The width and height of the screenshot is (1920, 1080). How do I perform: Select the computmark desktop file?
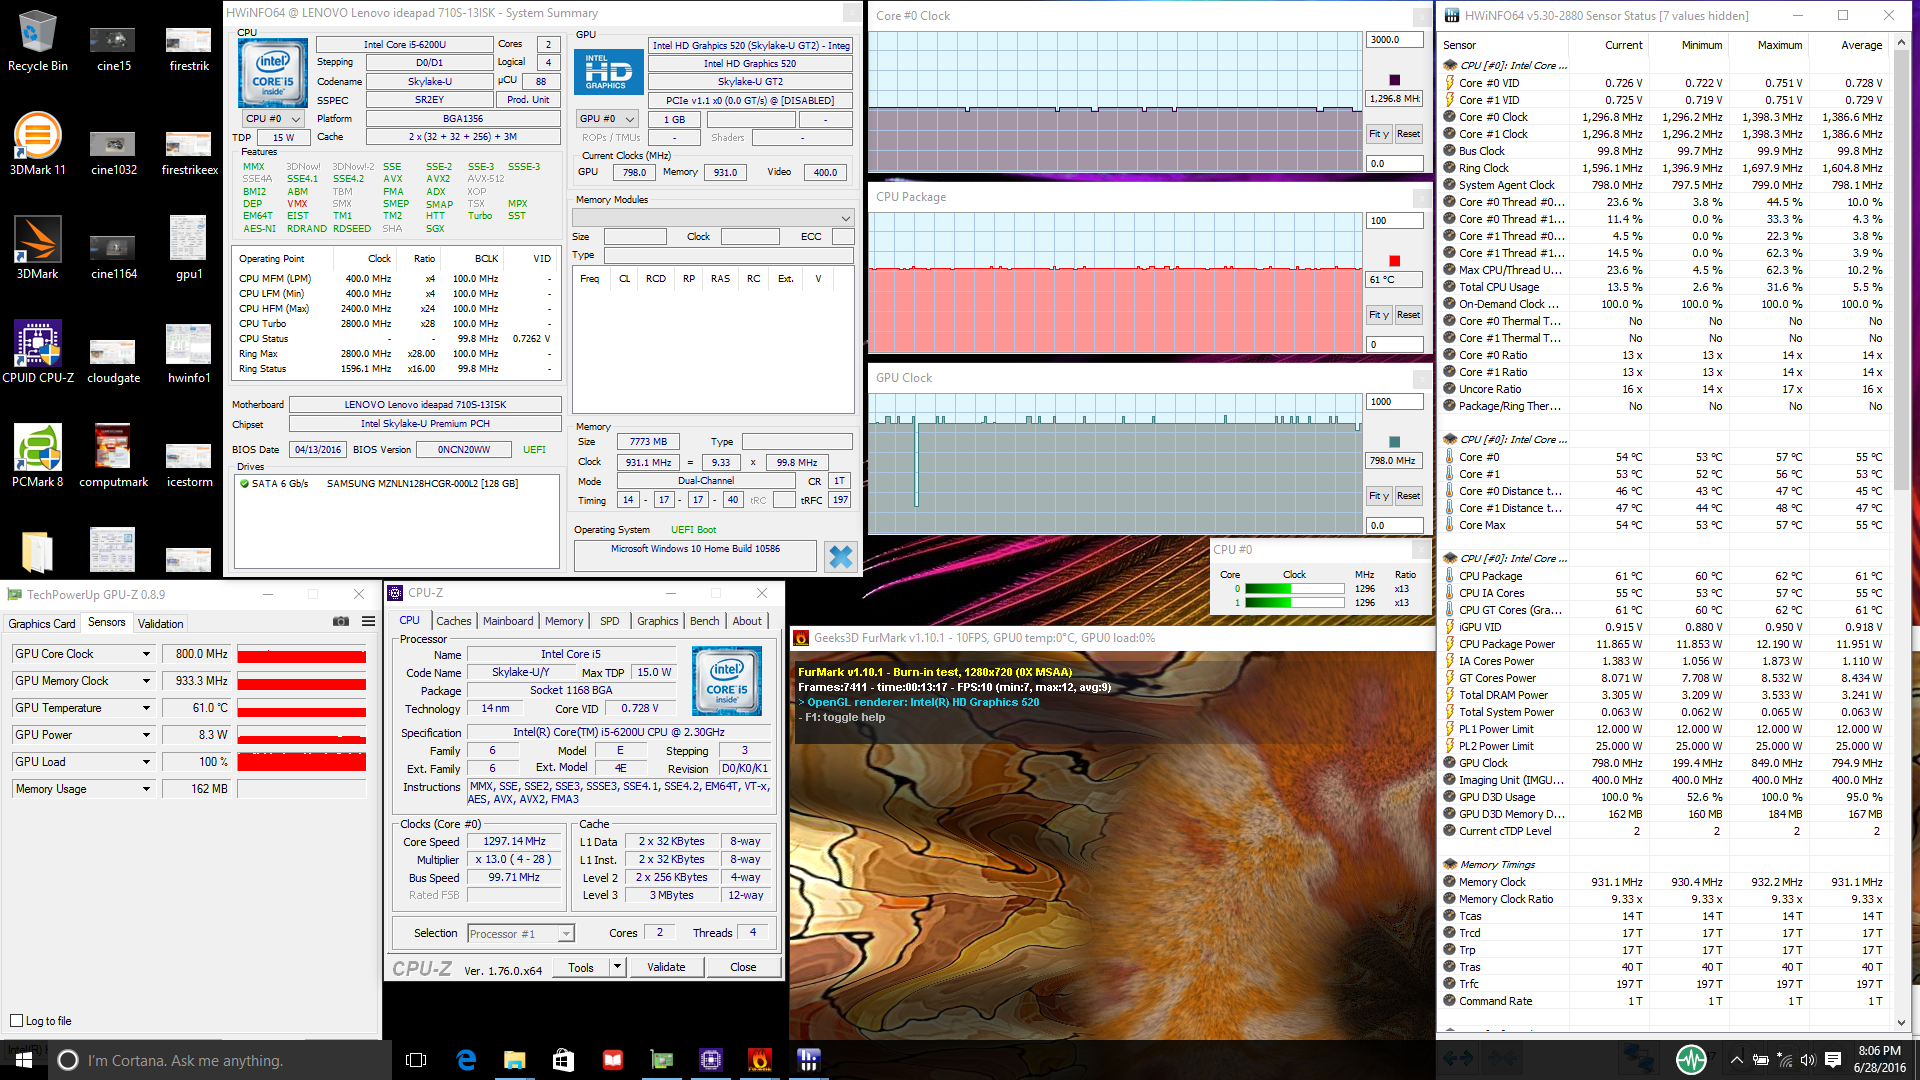pyautogui.click(x=113, y=456)
